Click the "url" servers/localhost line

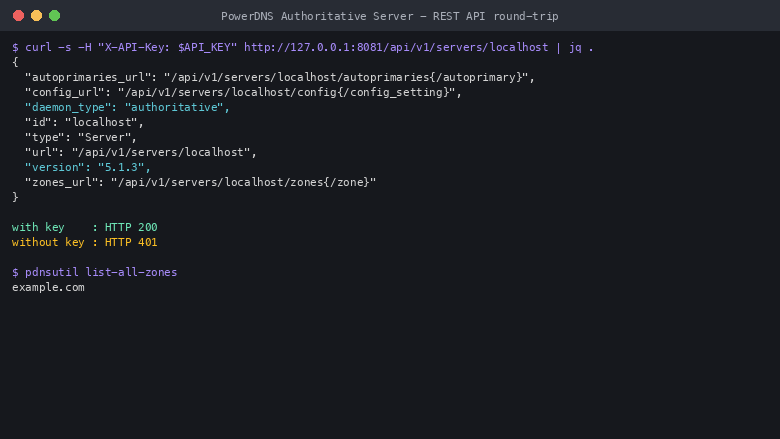point(141,152)
